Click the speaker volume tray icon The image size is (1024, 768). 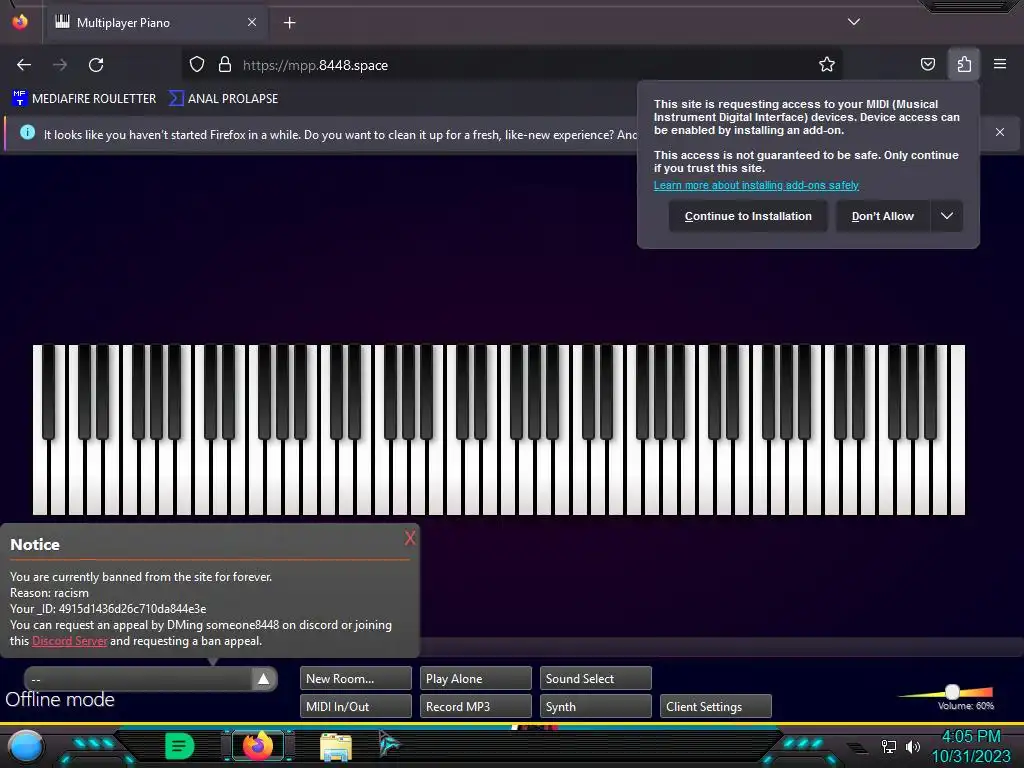coord(913,746)
